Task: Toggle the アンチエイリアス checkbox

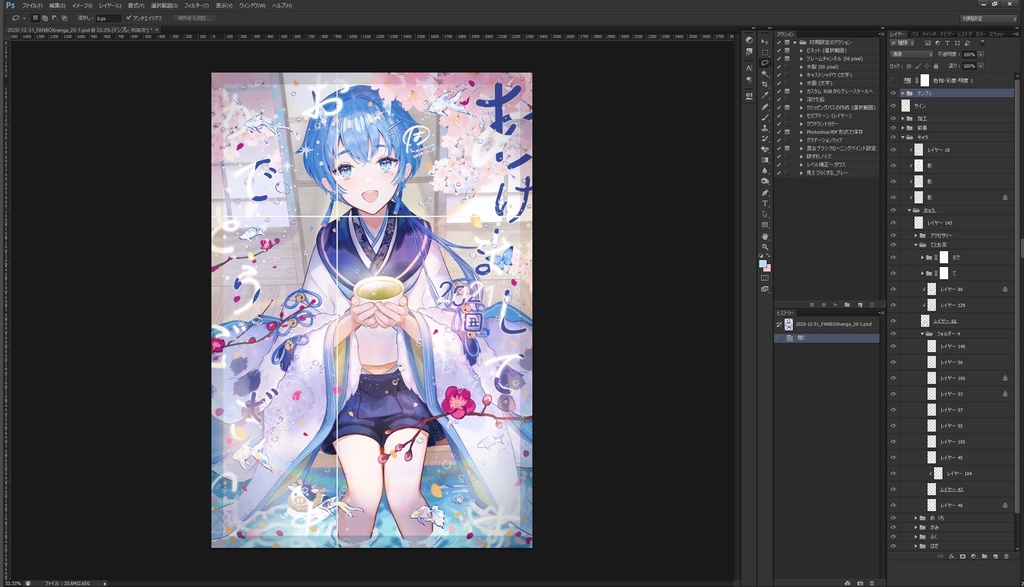Action: pyautogui.click(x=129, y=18)
